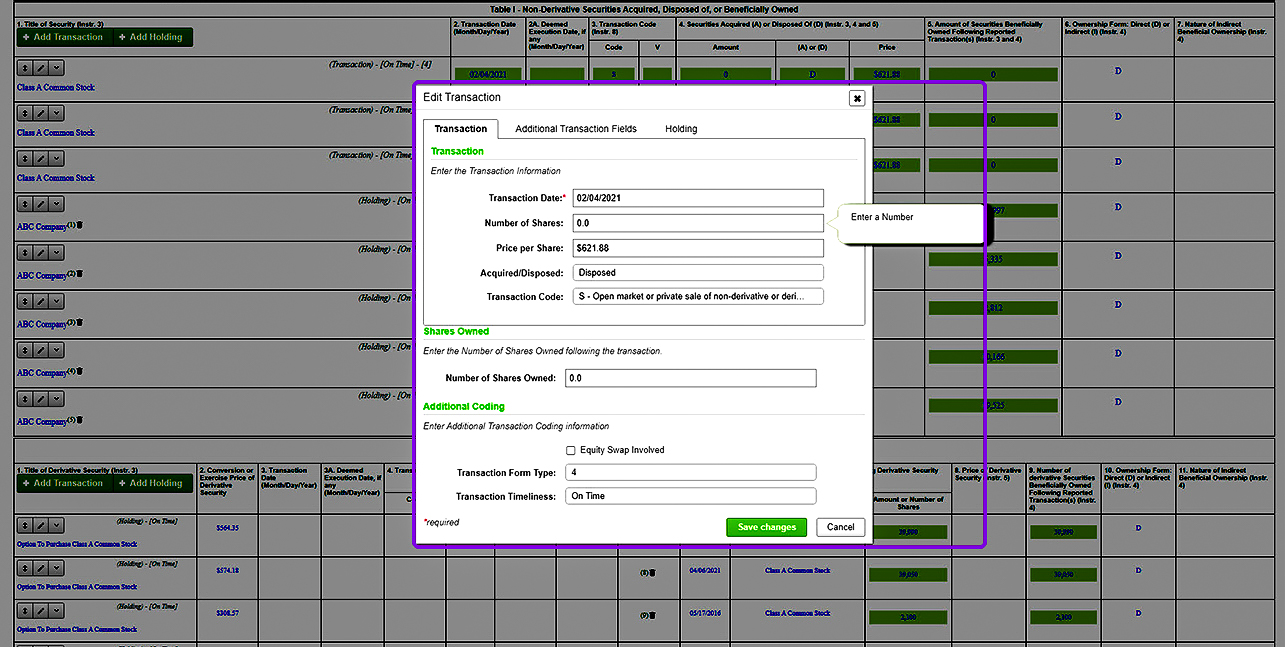1285x647 pixels.
Task: Click reorder icon on the $574.18 option row
Action: coord(25,568)
